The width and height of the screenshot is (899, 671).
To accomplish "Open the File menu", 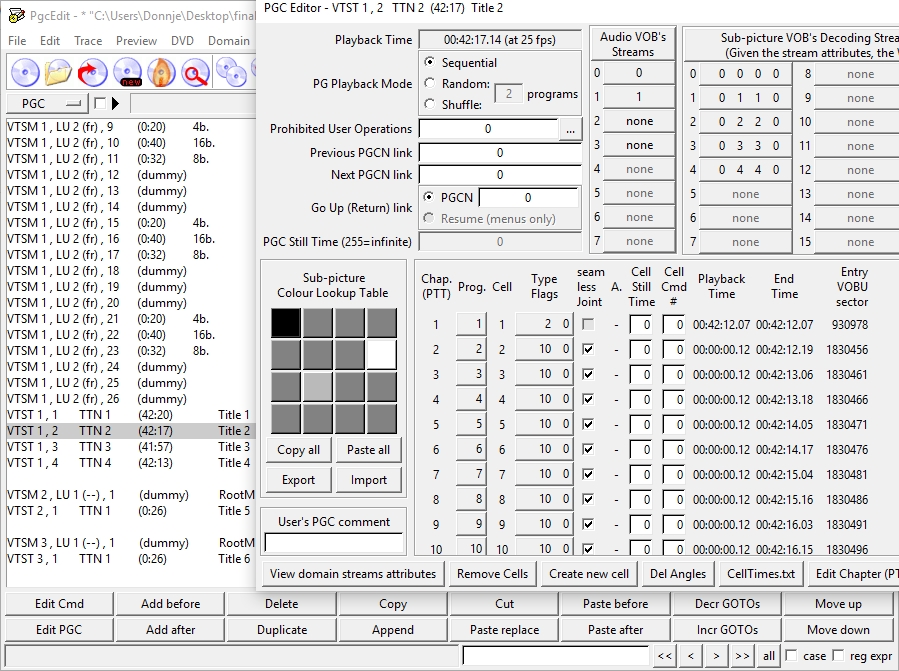I will tap(17, 41).
